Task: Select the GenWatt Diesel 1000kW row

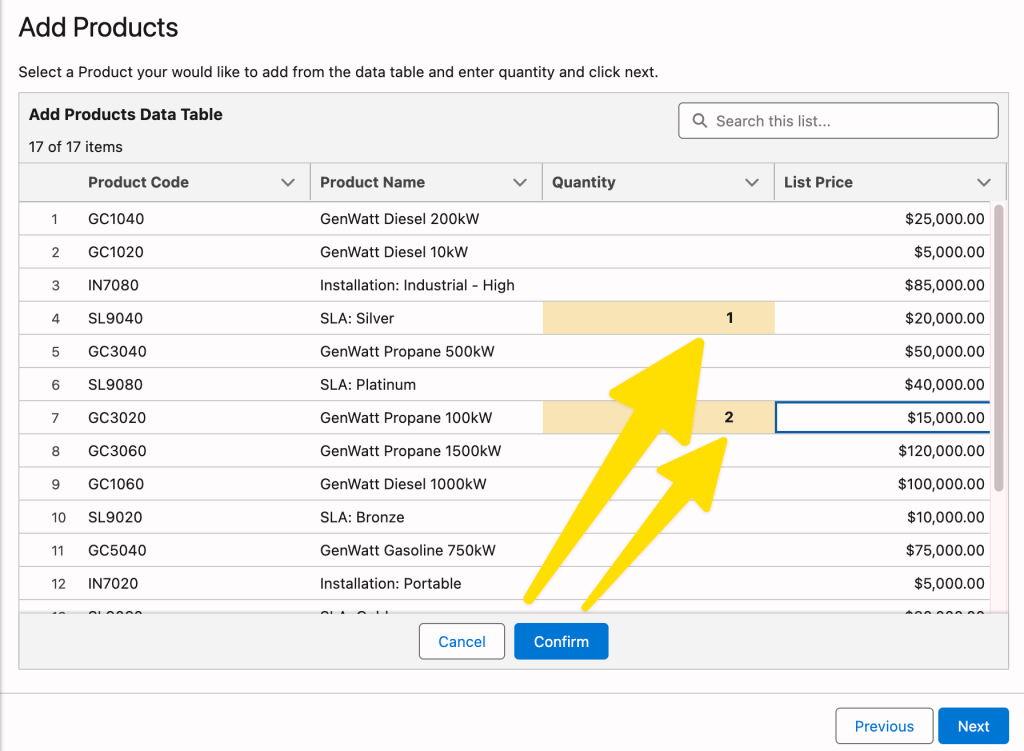Action: [x=400, y=484]
